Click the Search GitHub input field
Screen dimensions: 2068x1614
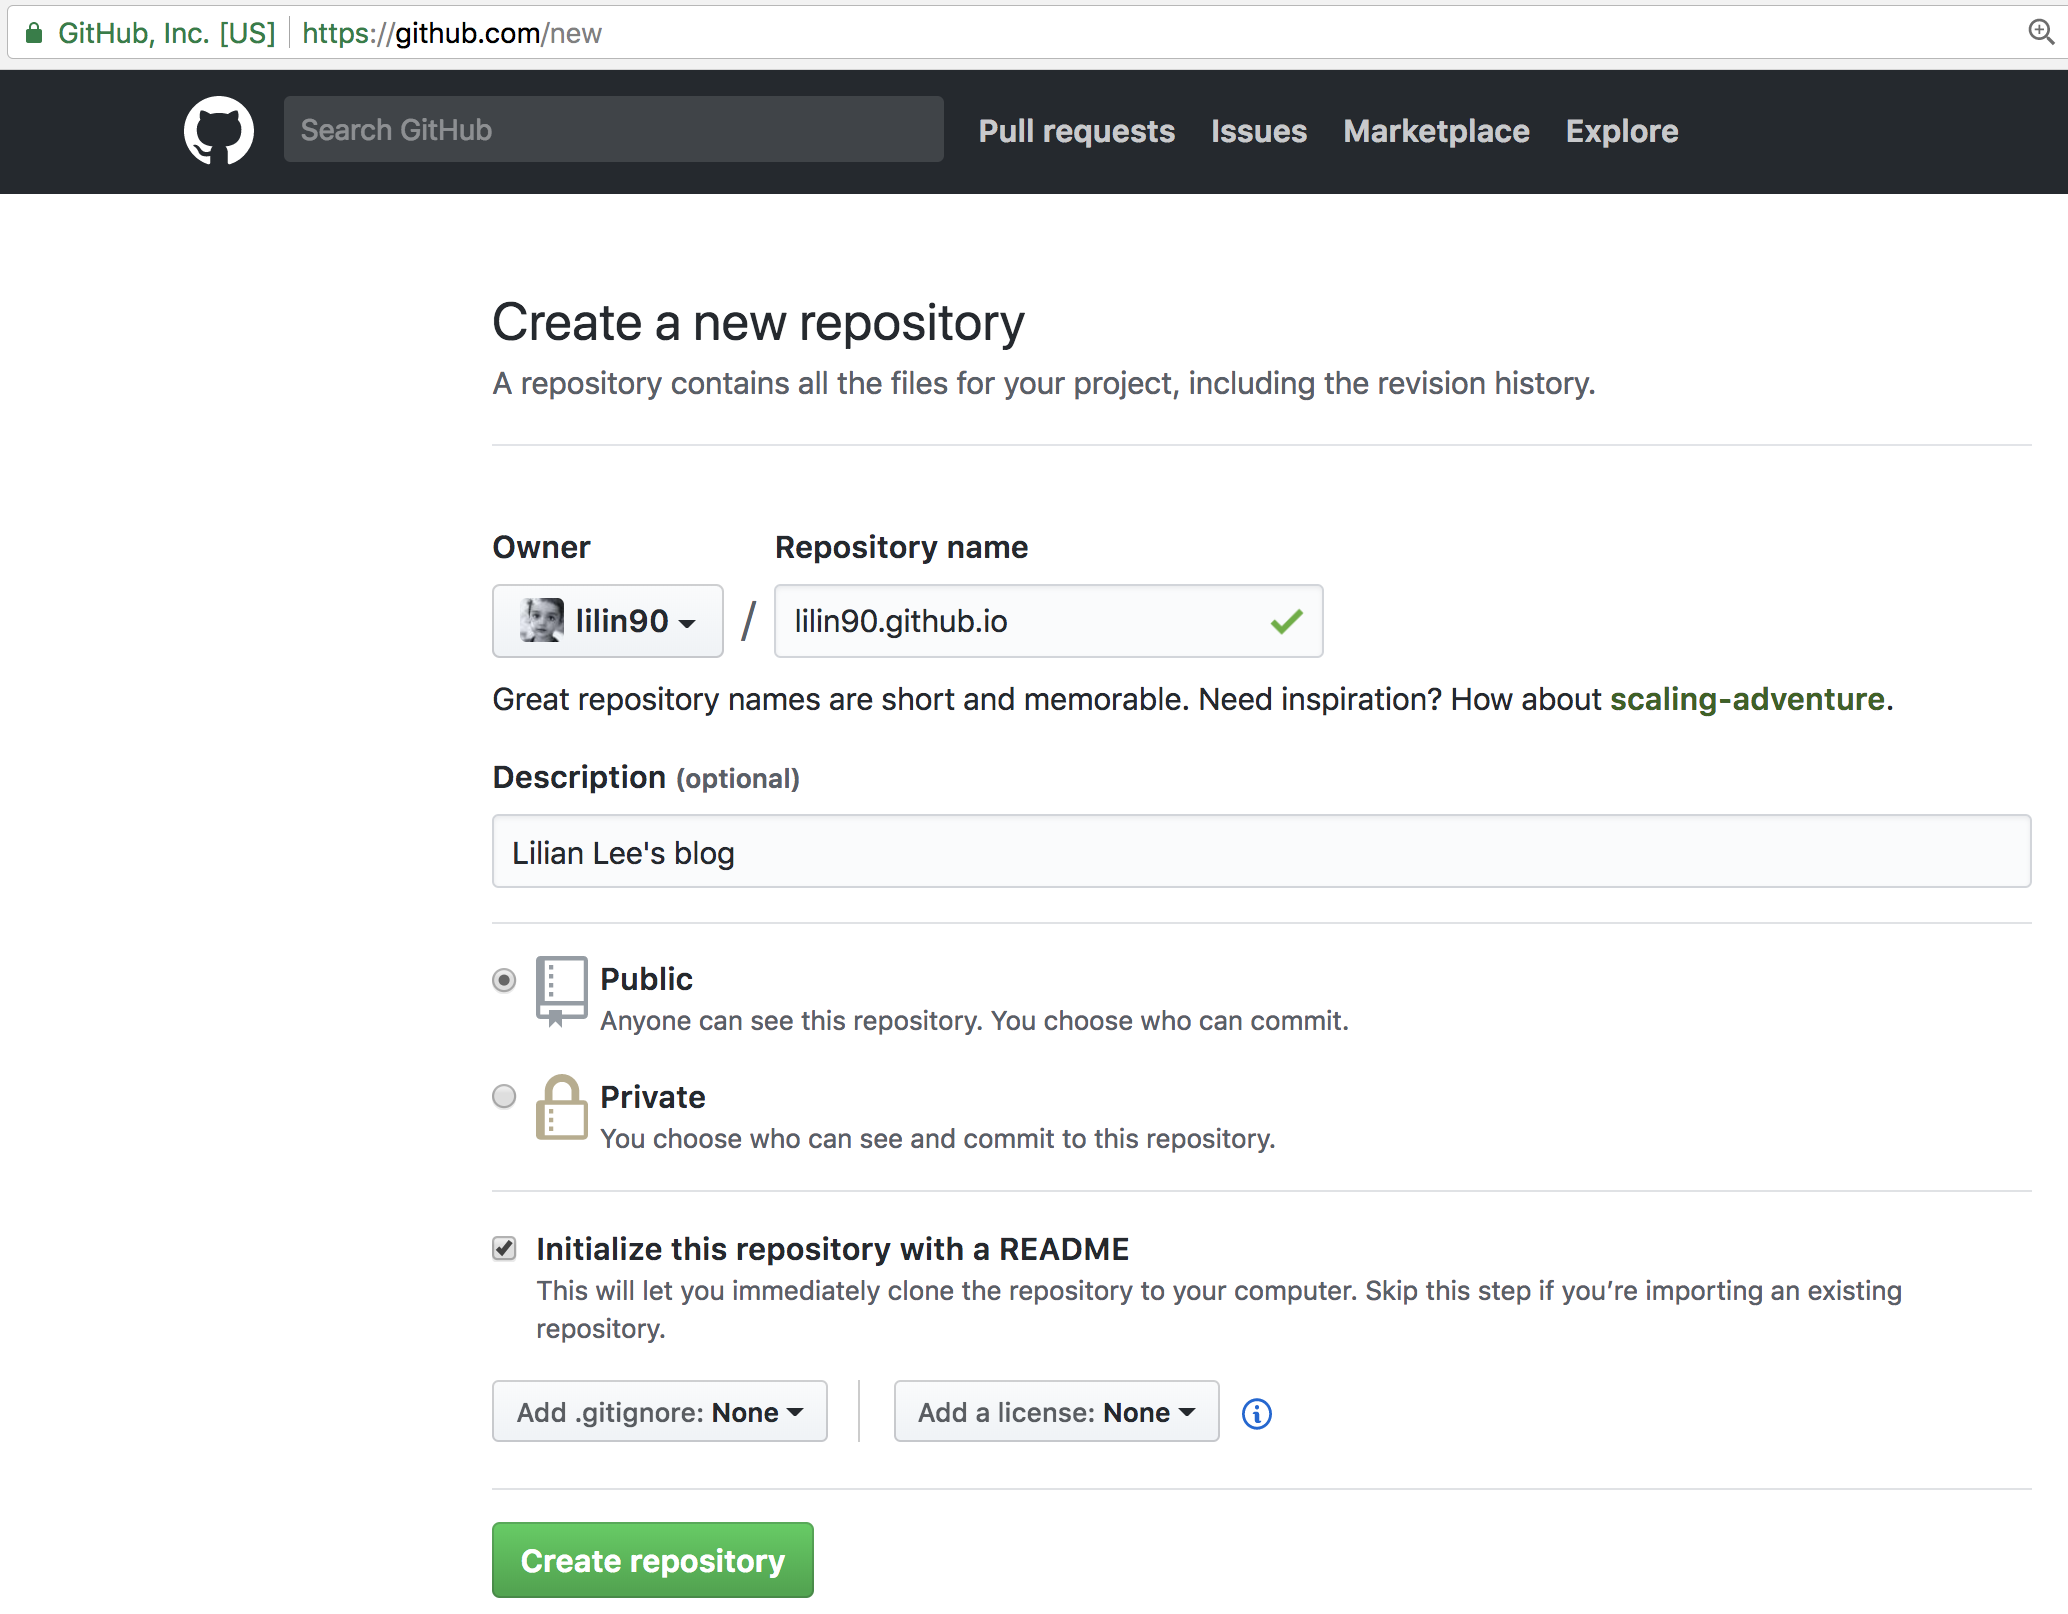point(613,131)
